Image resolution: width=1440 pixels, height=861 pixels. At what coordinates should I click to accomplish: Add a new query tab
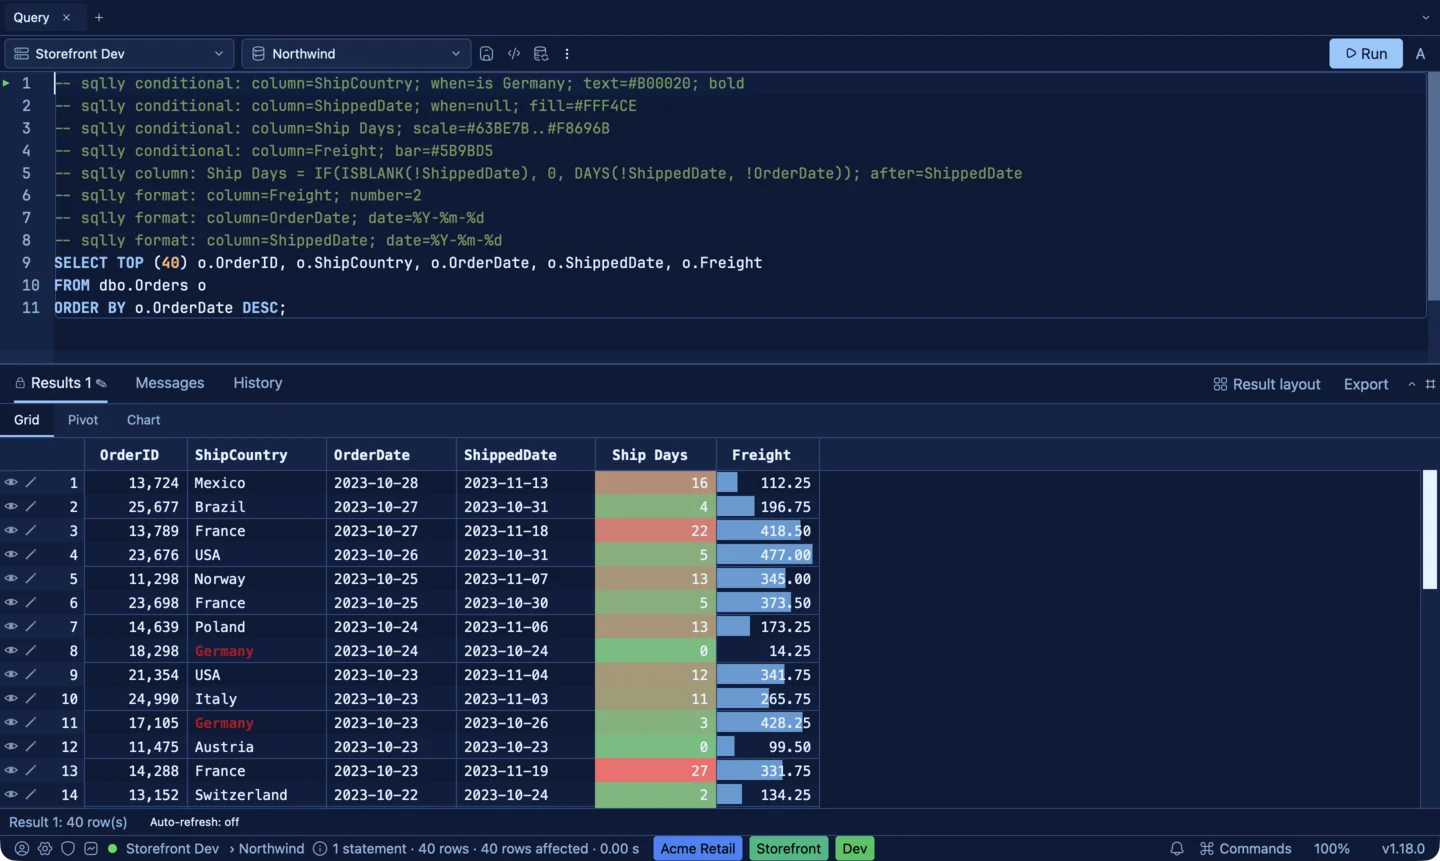pyautogui.click(x=99, y=17)
